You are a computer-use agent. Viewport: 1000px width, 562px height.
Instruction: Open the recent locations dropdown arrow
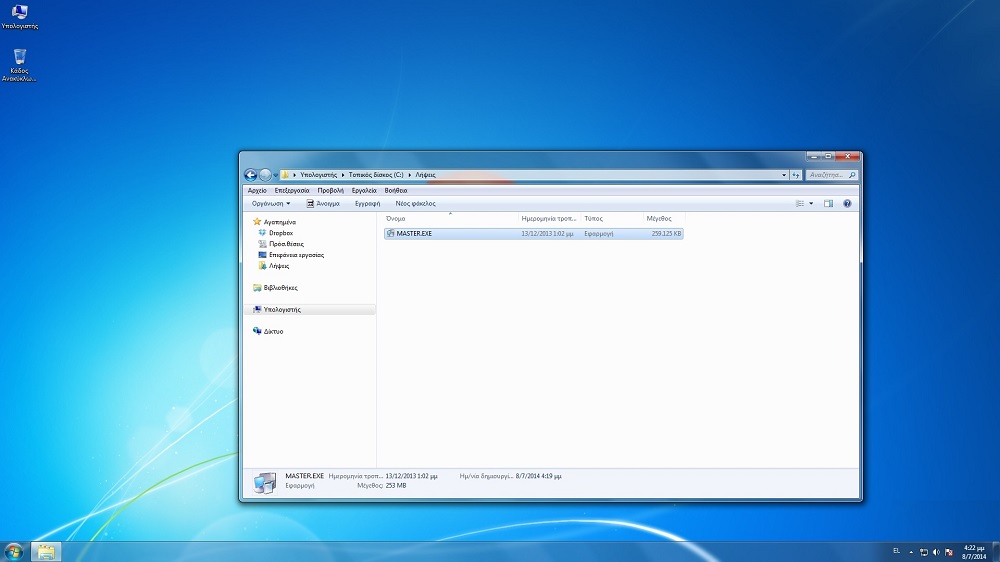[x=276, y=175]
